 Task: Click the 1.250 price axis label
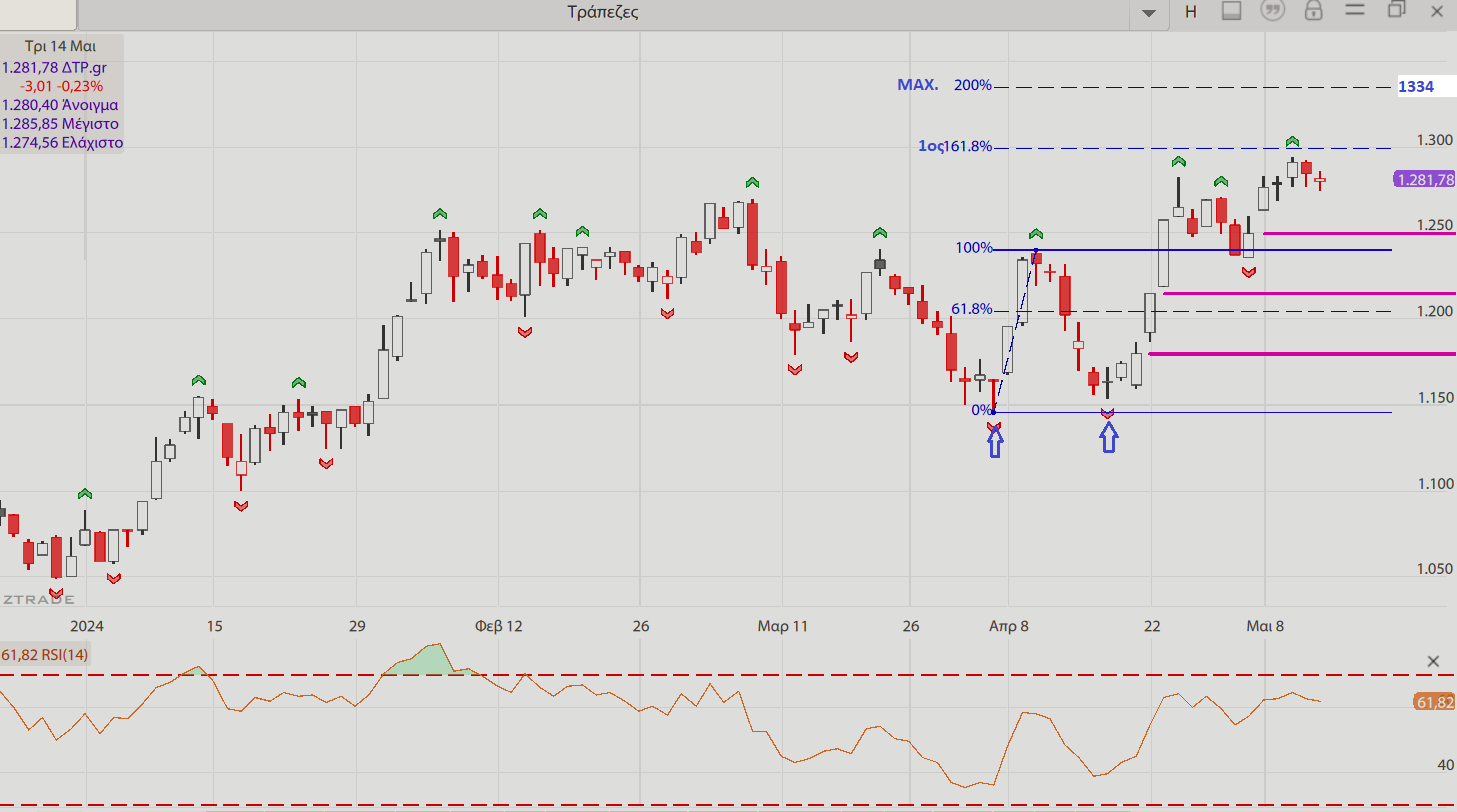click(x=1435, y=225)
